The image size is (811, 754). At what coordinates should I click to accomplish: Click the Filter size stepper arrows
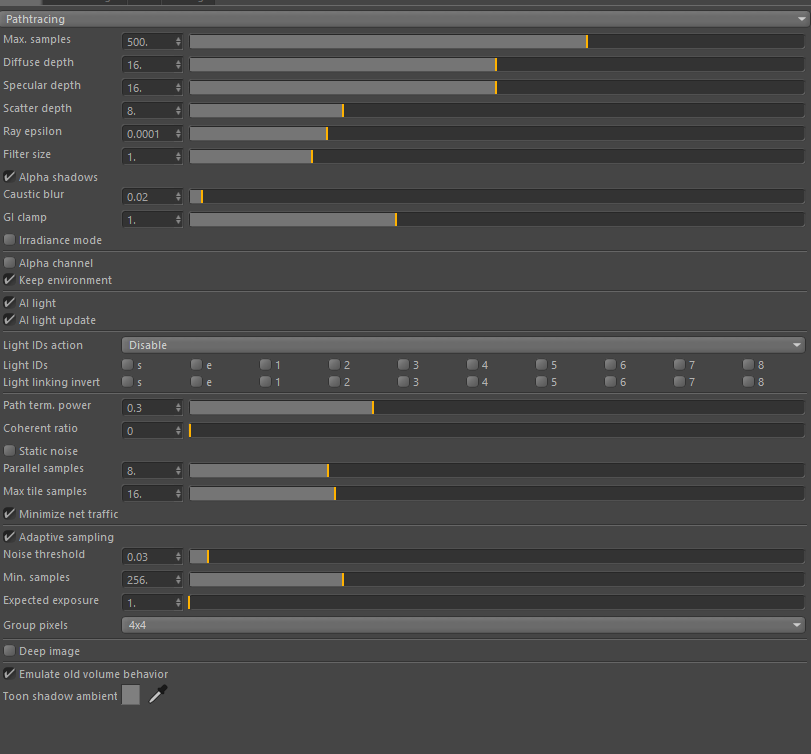click(x=178, y=156)
